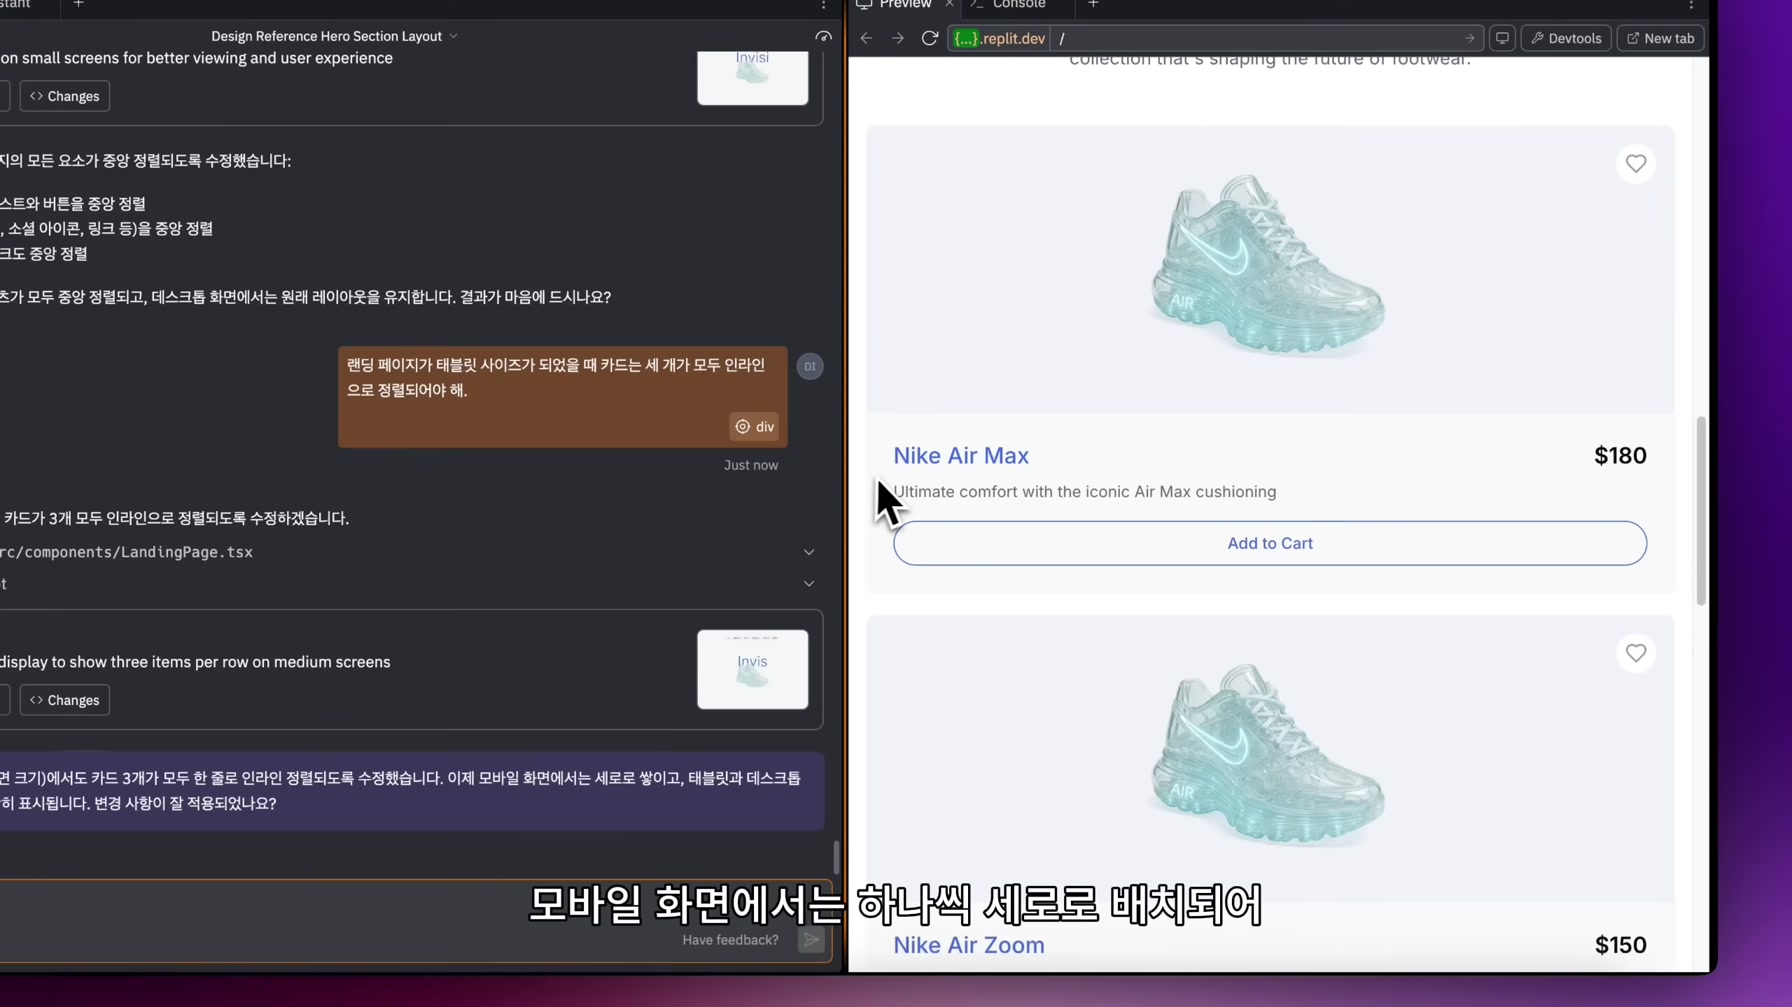Reload the preview page
The width and height of the screenshot is (1792, 1007).
click(929, 38)
